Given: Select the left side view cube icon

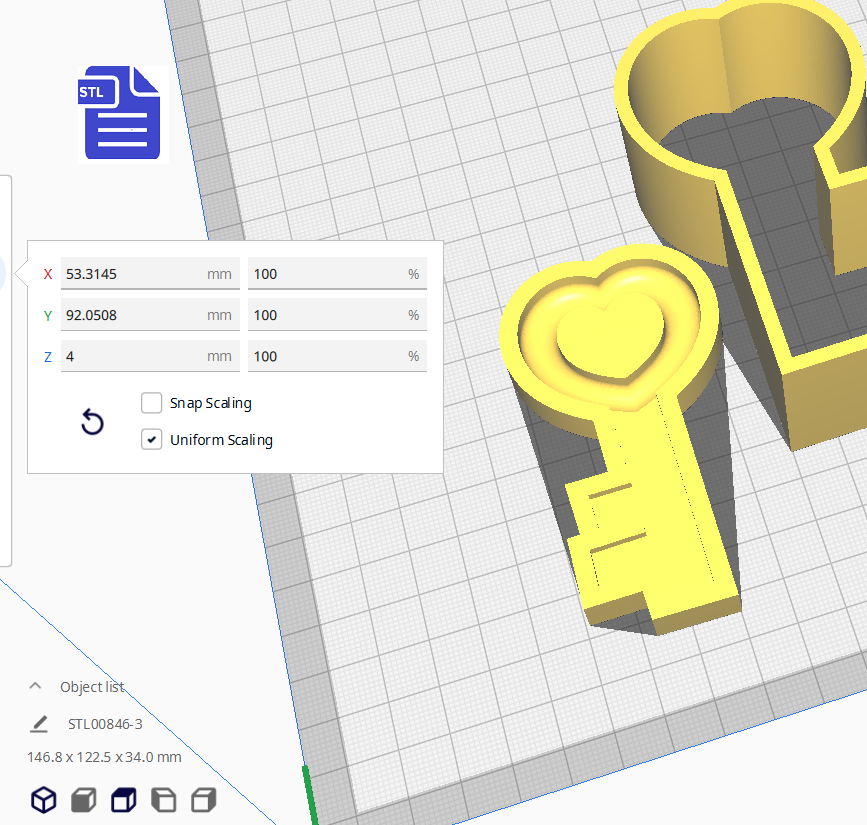Looking at the screenshot, I should 163,799.
